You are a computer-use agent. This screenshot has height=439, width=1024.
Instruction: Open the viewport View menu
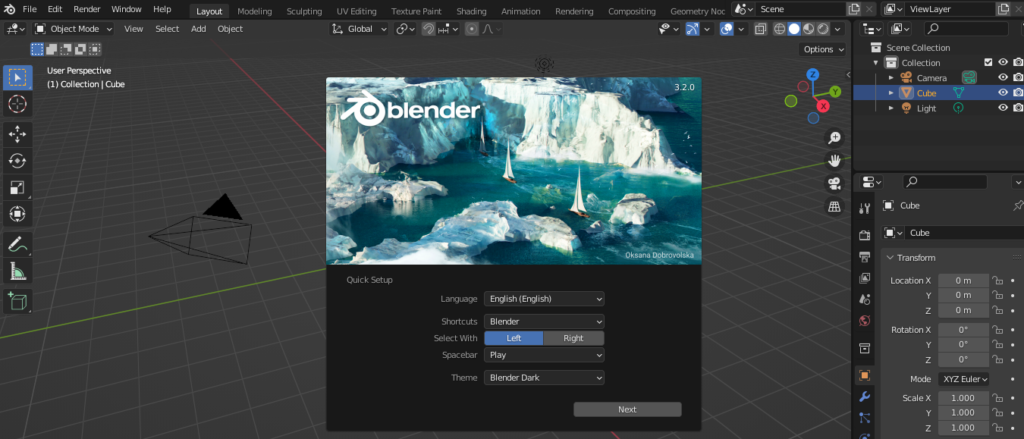coord(134,29)
